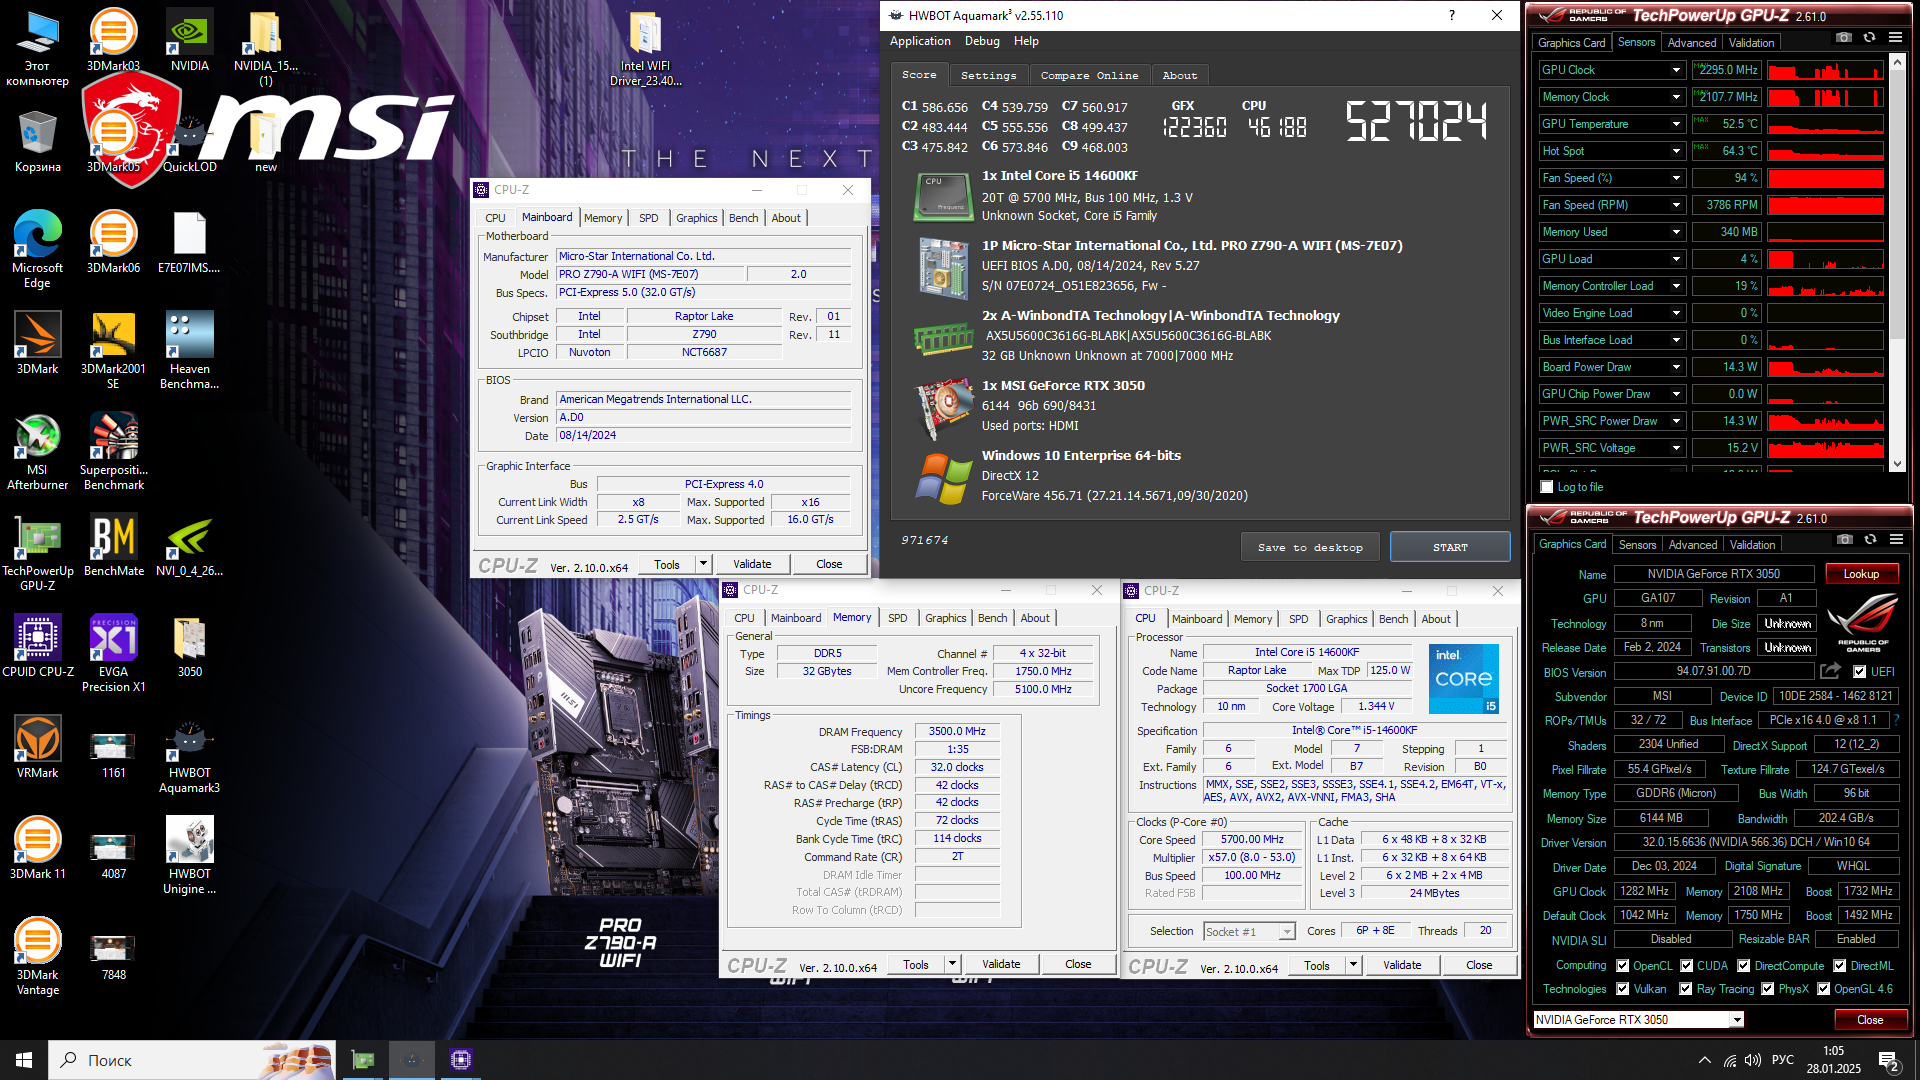Open the NVIDIA GeForce RTX 3050 GPU selector dropdown
1920x1080 pixels.
(x=1737, y=1020)
